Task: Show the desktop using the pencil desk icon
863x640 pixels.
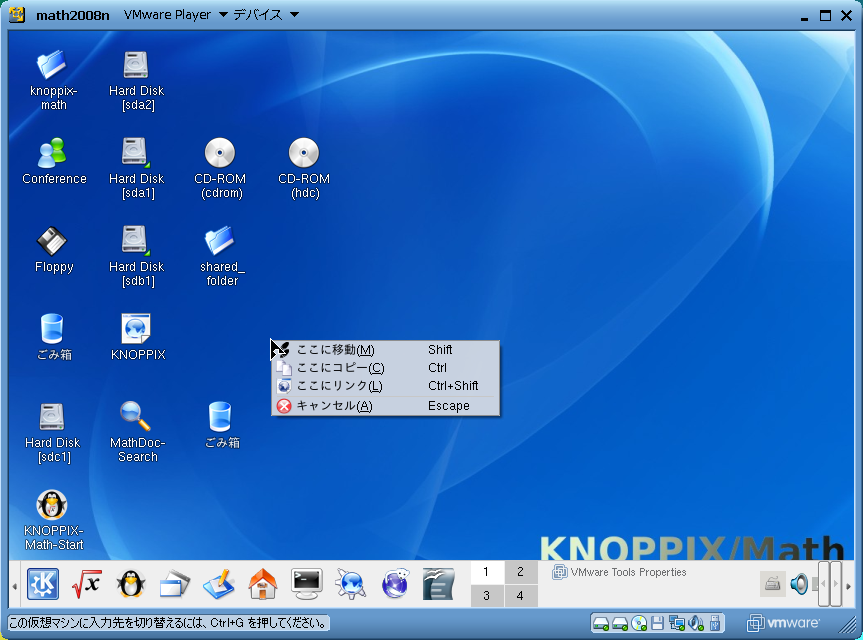Action: [x=219, y=584]
